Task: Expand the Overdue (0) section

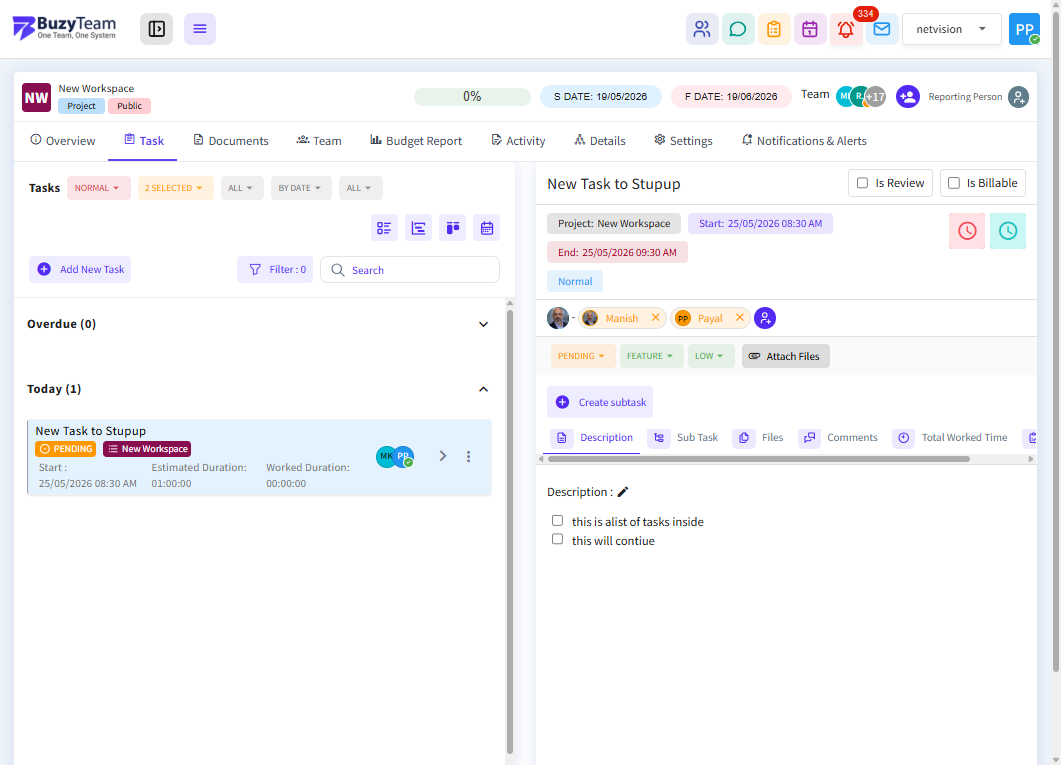Action: point(483,324)
